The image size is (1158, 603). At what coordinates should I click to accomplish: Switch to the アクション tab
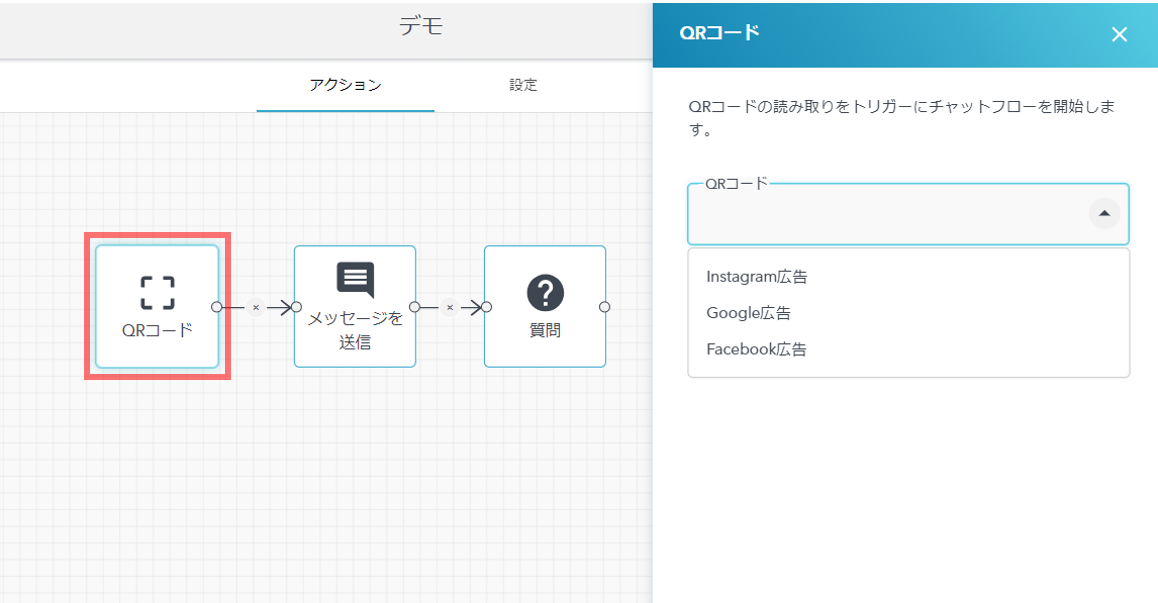tap(345, 85)
